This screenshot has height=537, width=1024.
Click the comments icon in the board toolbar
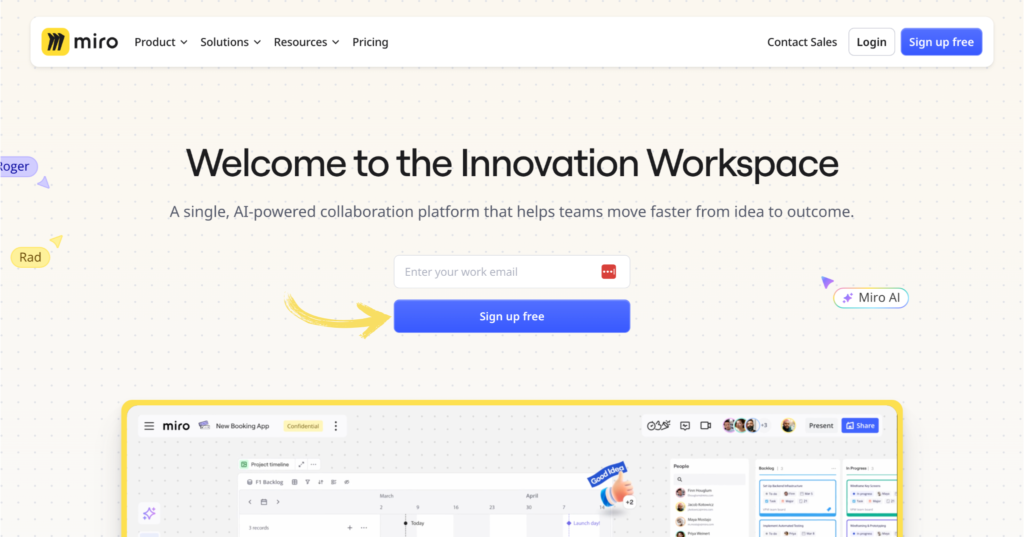click(x=685, y=425)
